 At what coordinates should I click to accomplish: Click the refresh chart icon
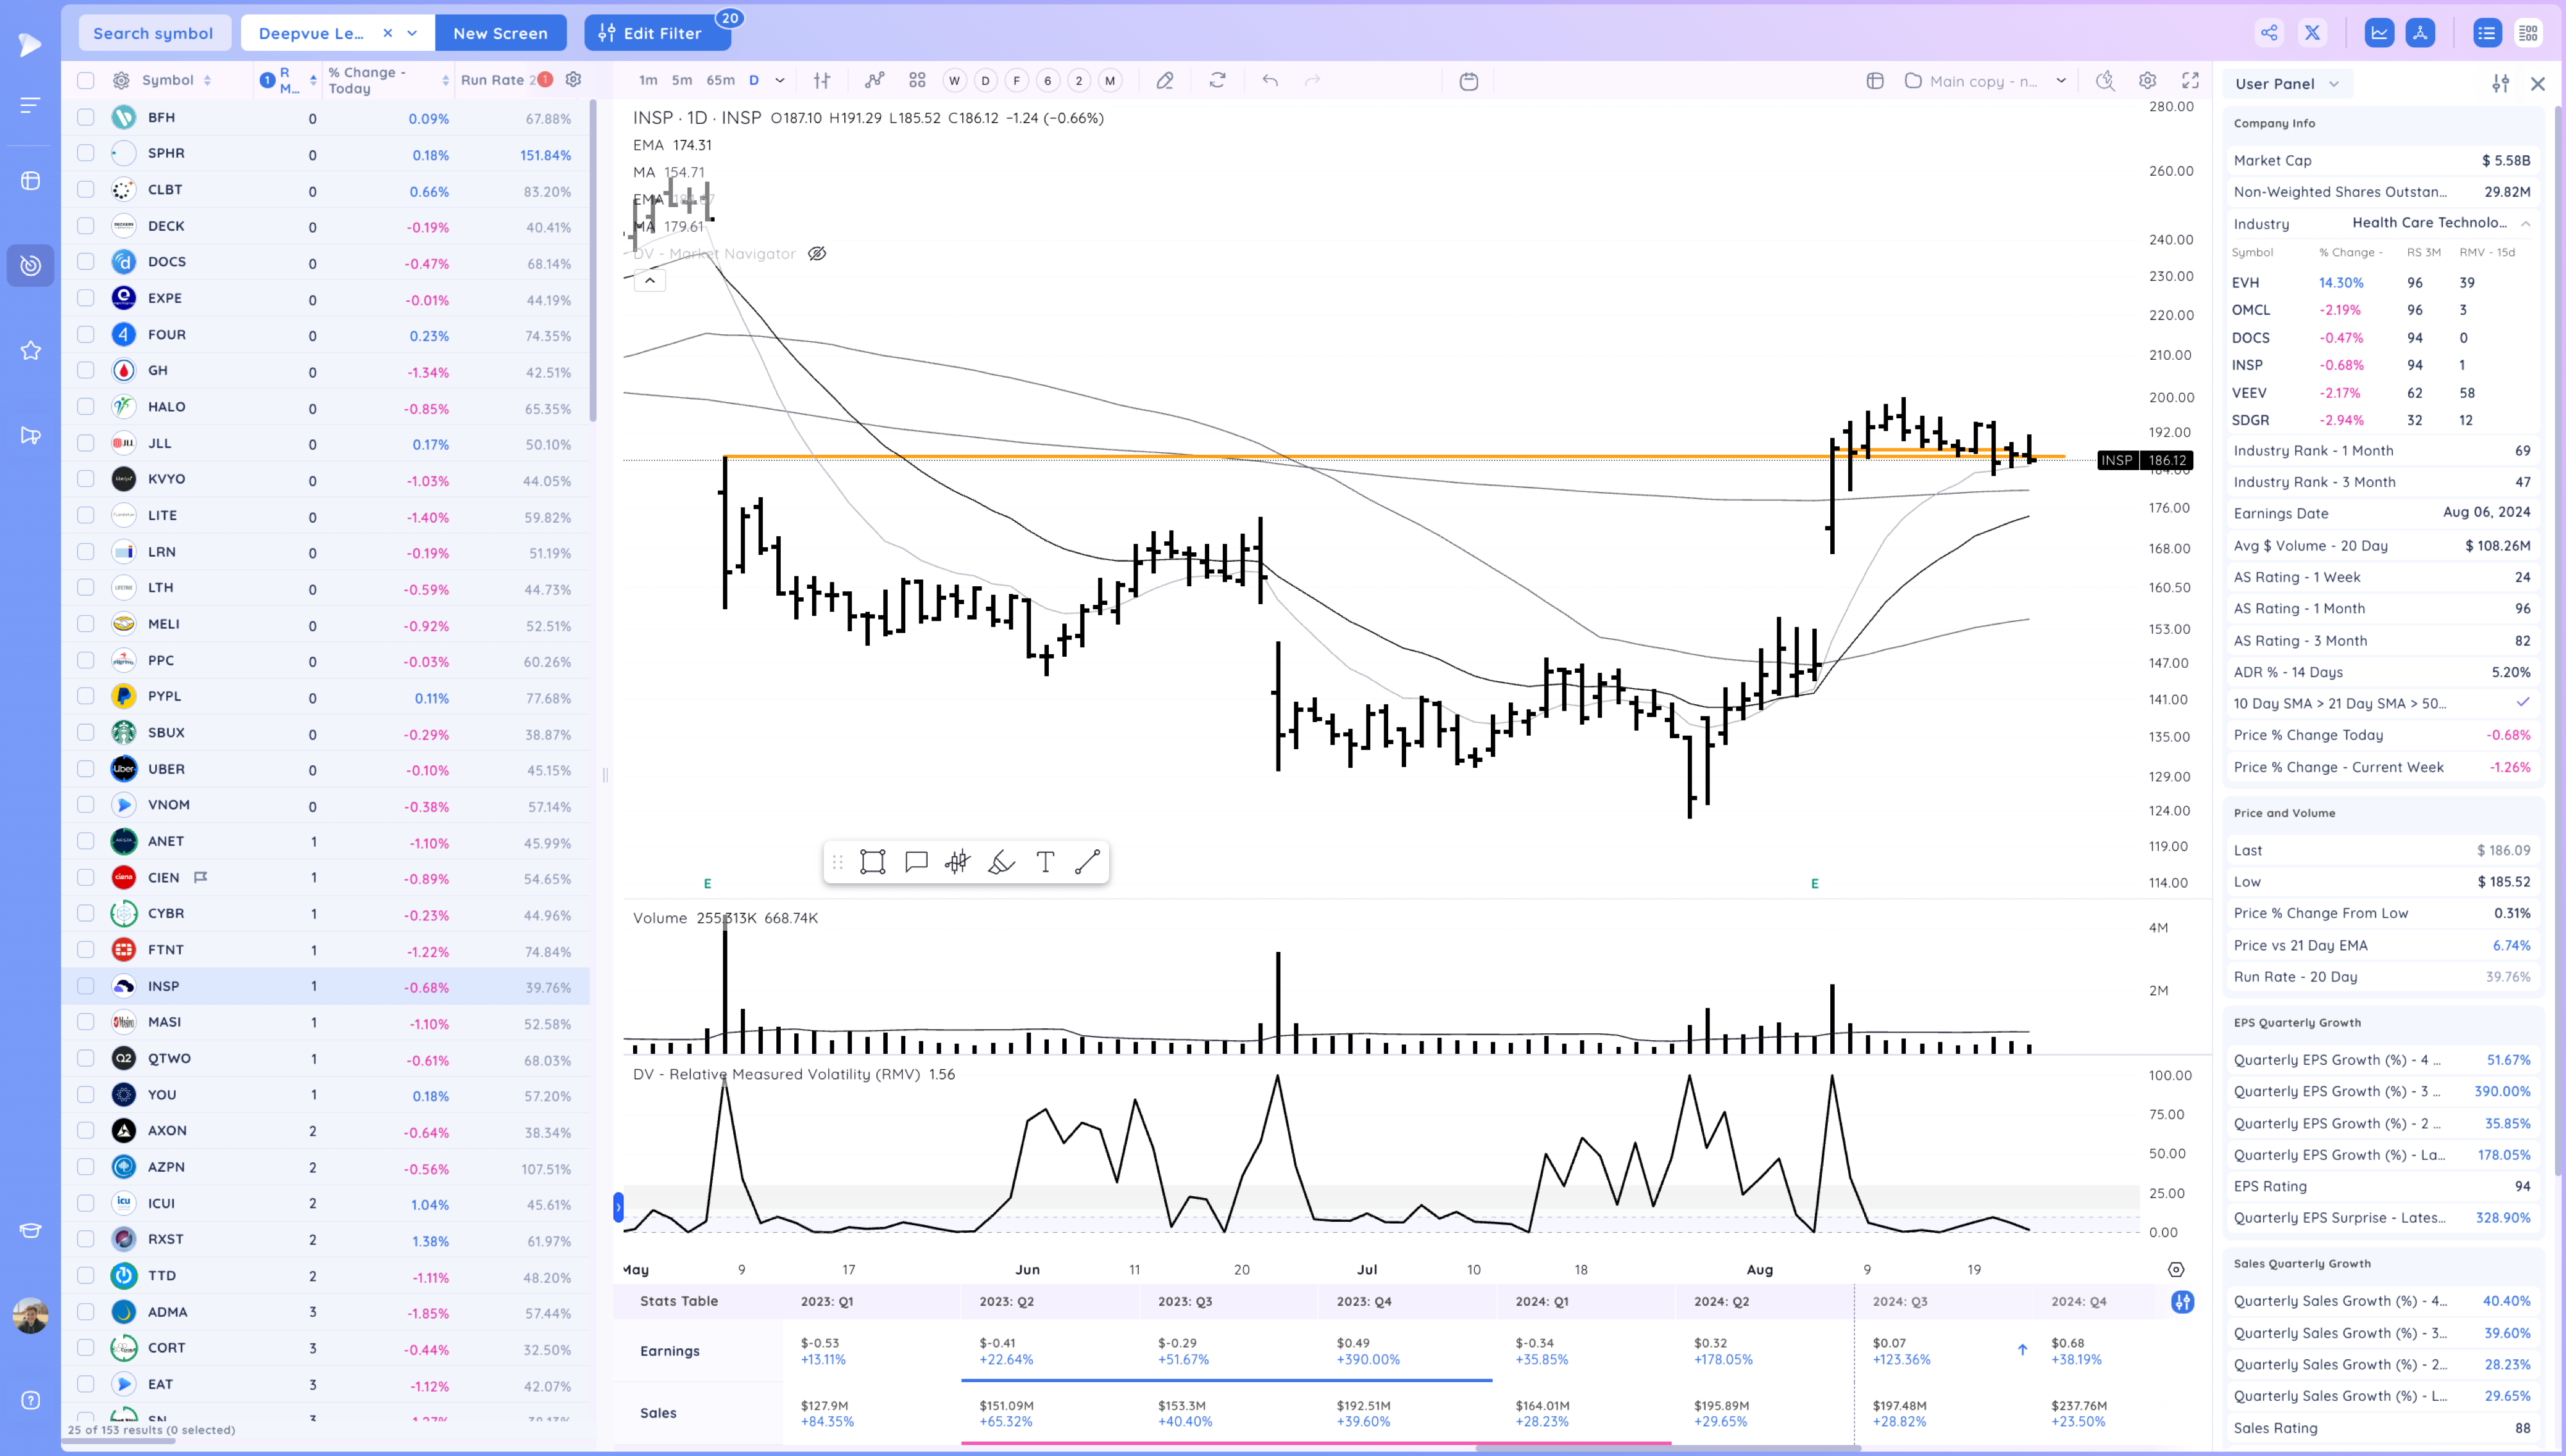click(x=1217, y=81)
